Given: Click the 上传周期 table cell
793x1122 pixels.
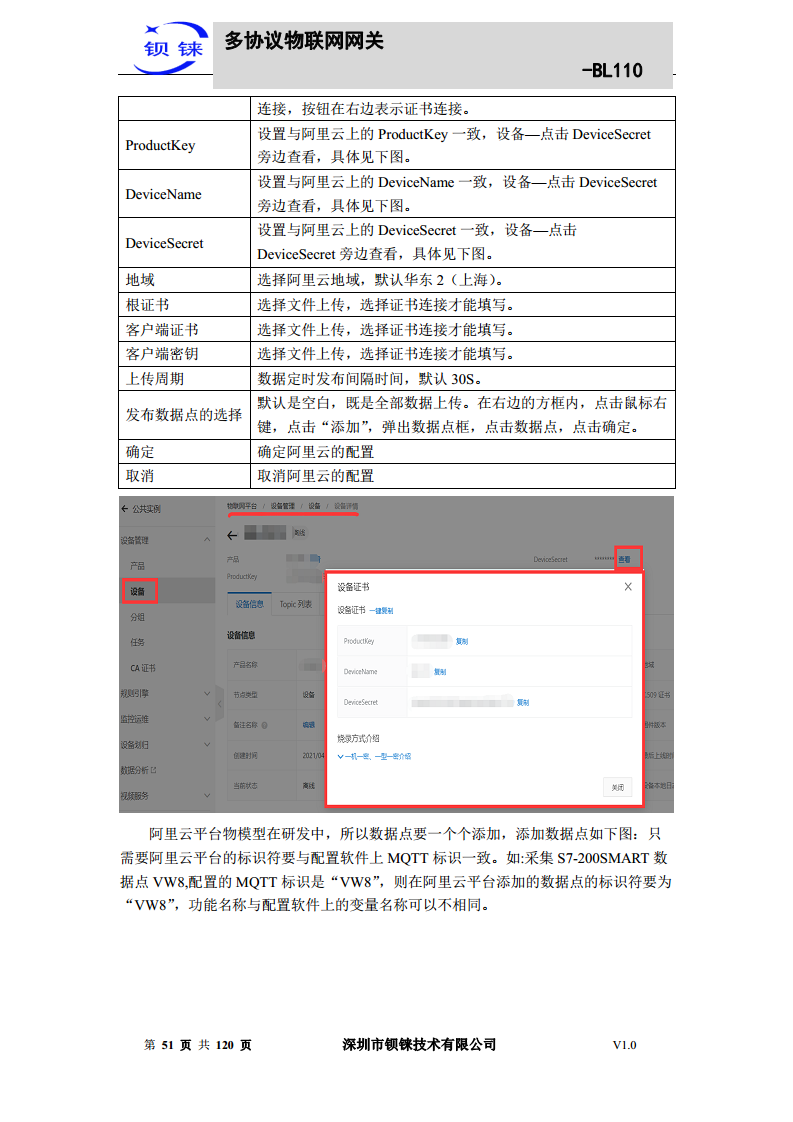Looking at the screenshot, I should click(184, 379).
